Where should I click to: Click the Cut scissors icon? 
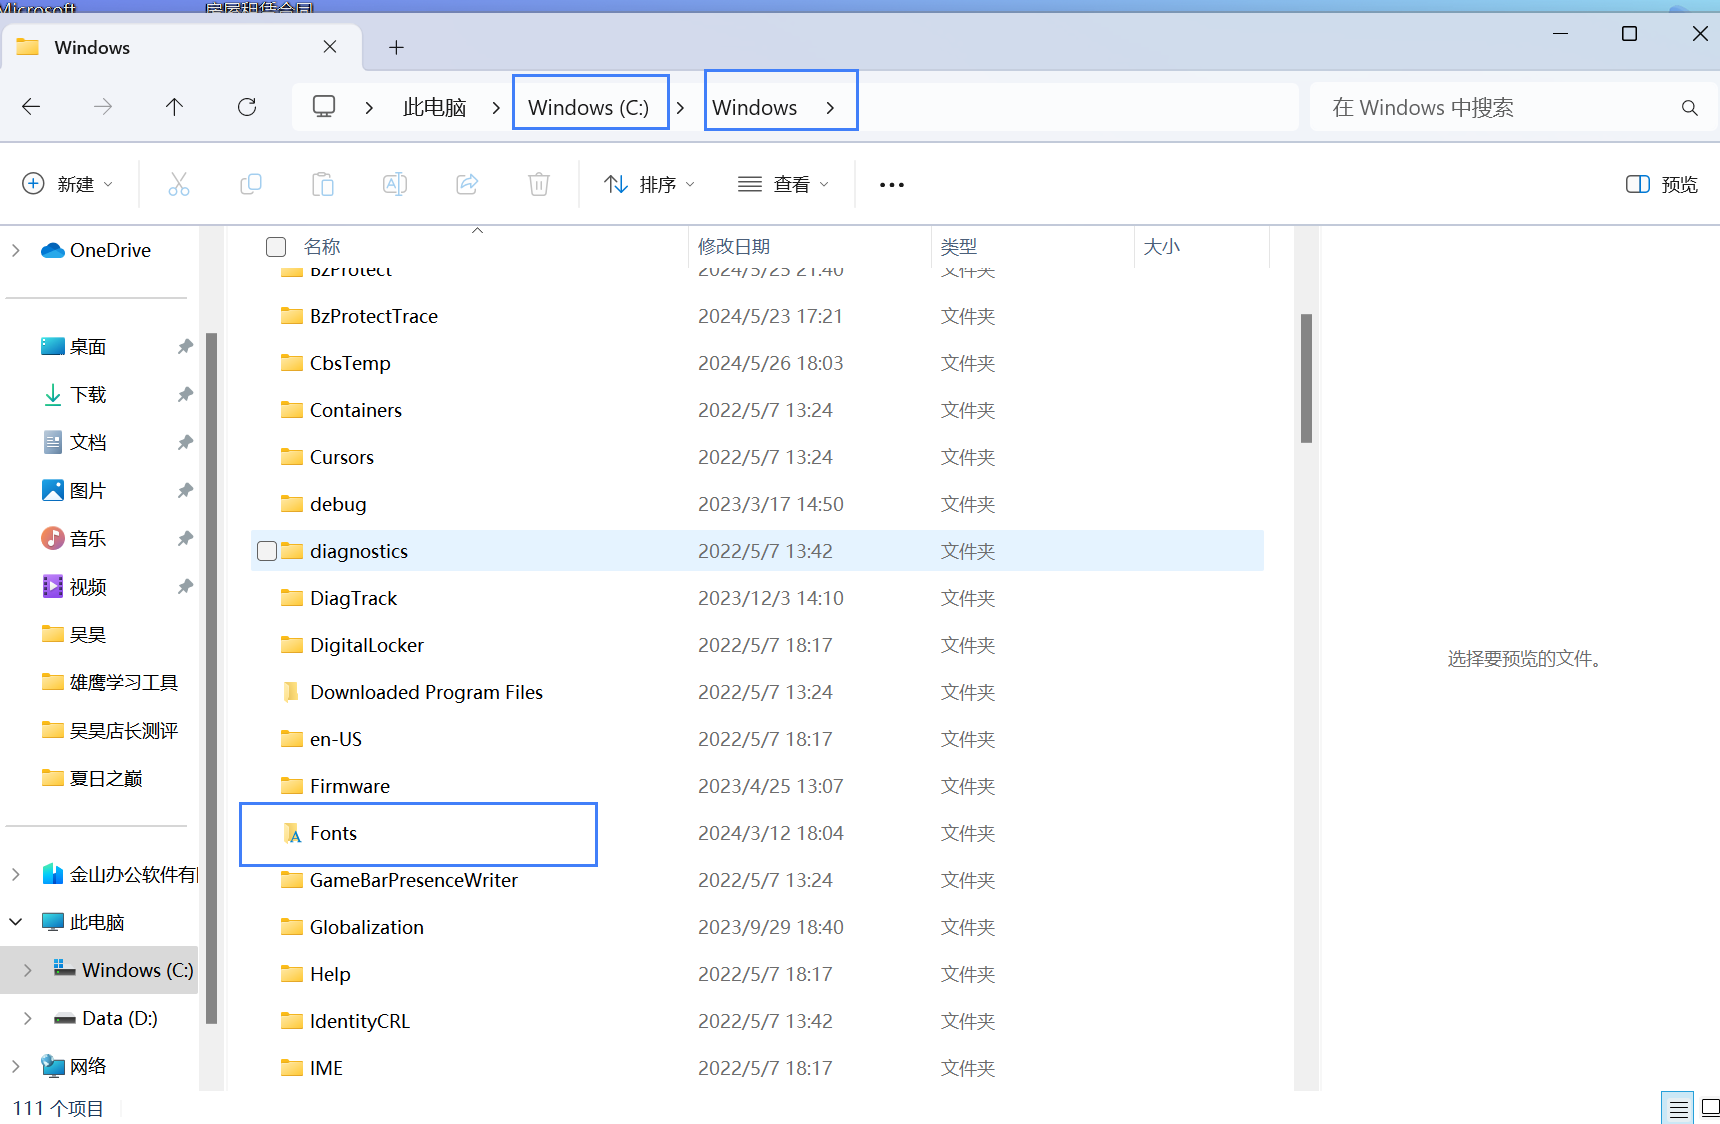[x=179, y=184]
